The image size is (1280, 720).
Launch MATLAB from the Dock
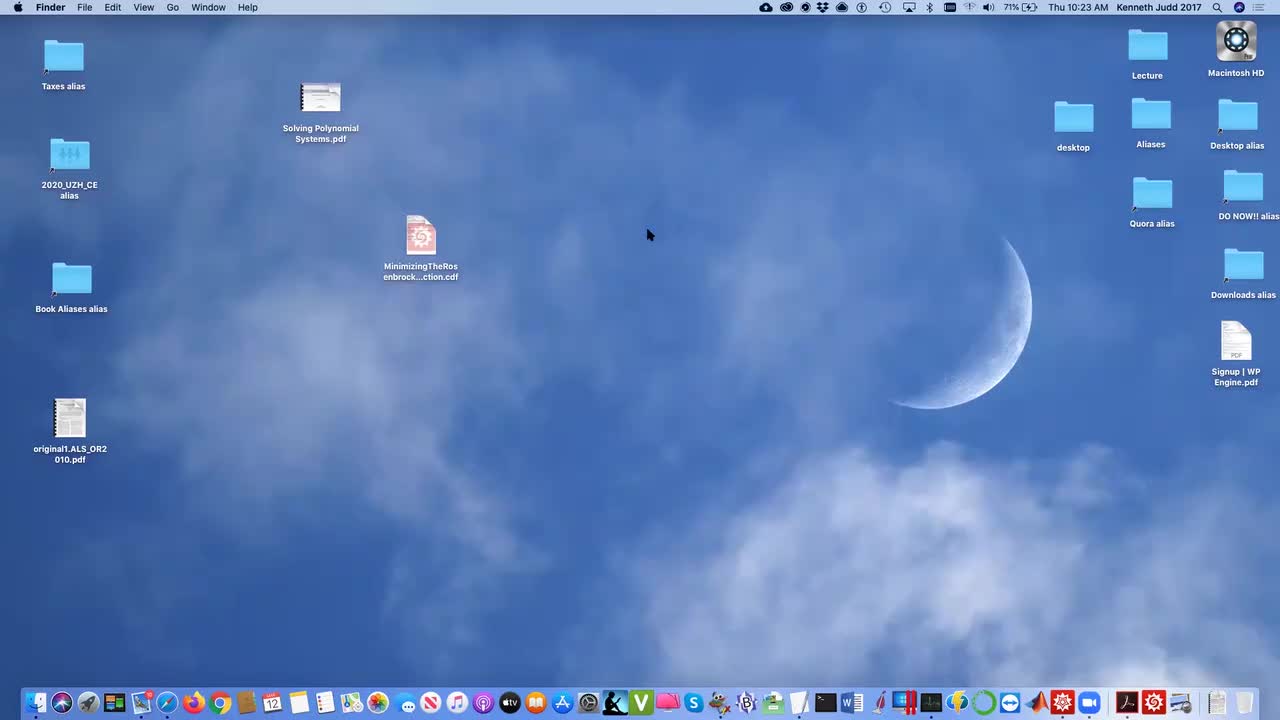click(x=1037, y=703)
